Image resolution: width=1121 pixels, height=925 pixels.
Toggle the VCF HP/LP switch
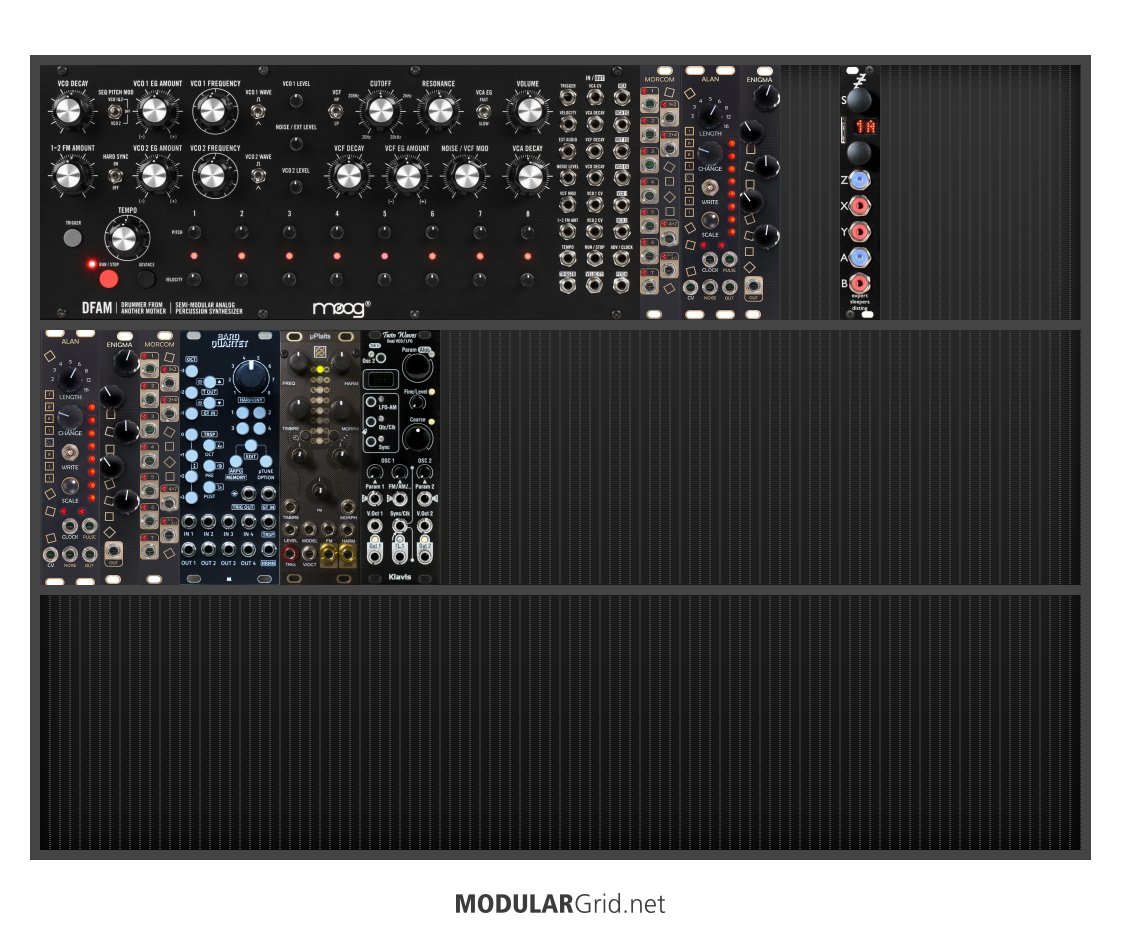pyautogui.click(x=336, y=111)
